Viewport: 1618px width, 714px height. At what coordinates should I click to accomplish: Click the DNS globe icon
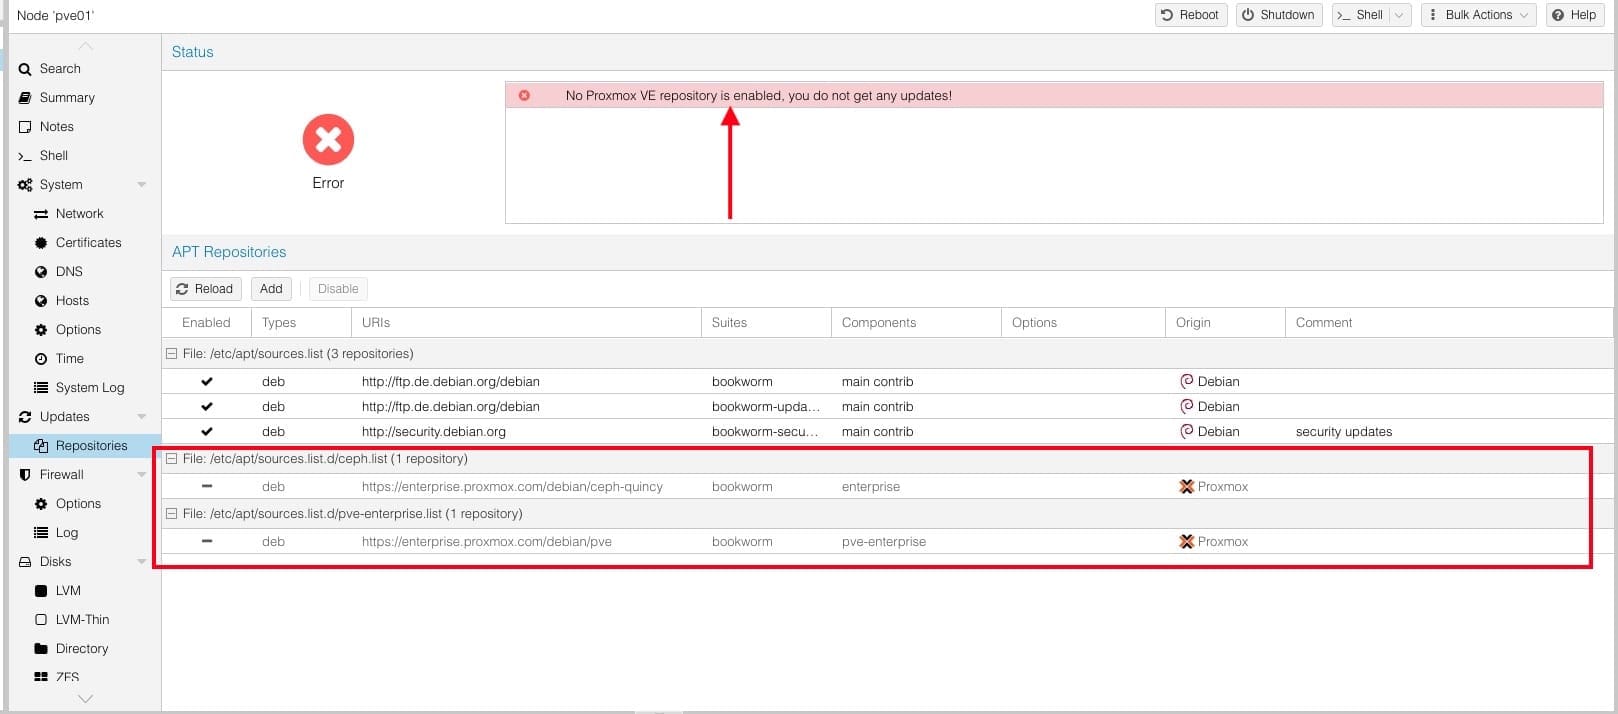click(x=41, y=272)
